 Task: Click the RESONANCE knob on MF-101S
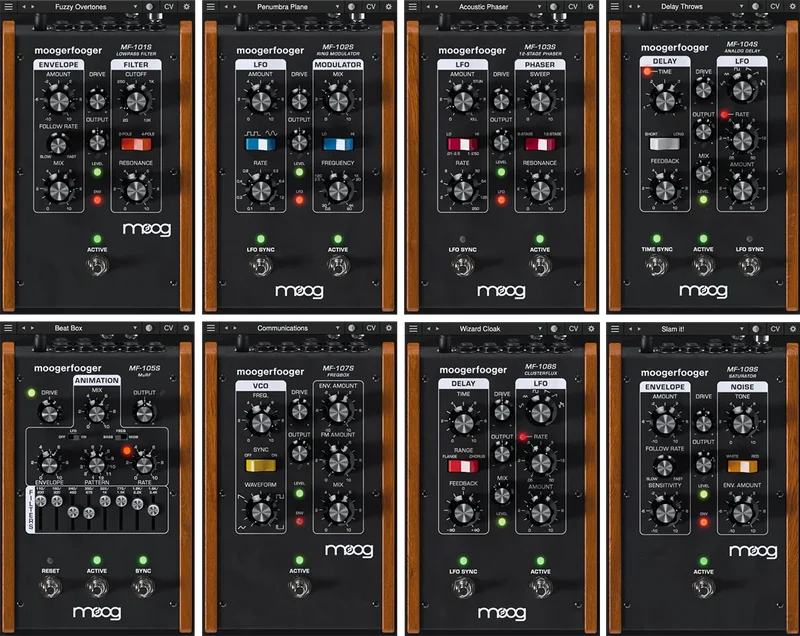tap(136, 191)
